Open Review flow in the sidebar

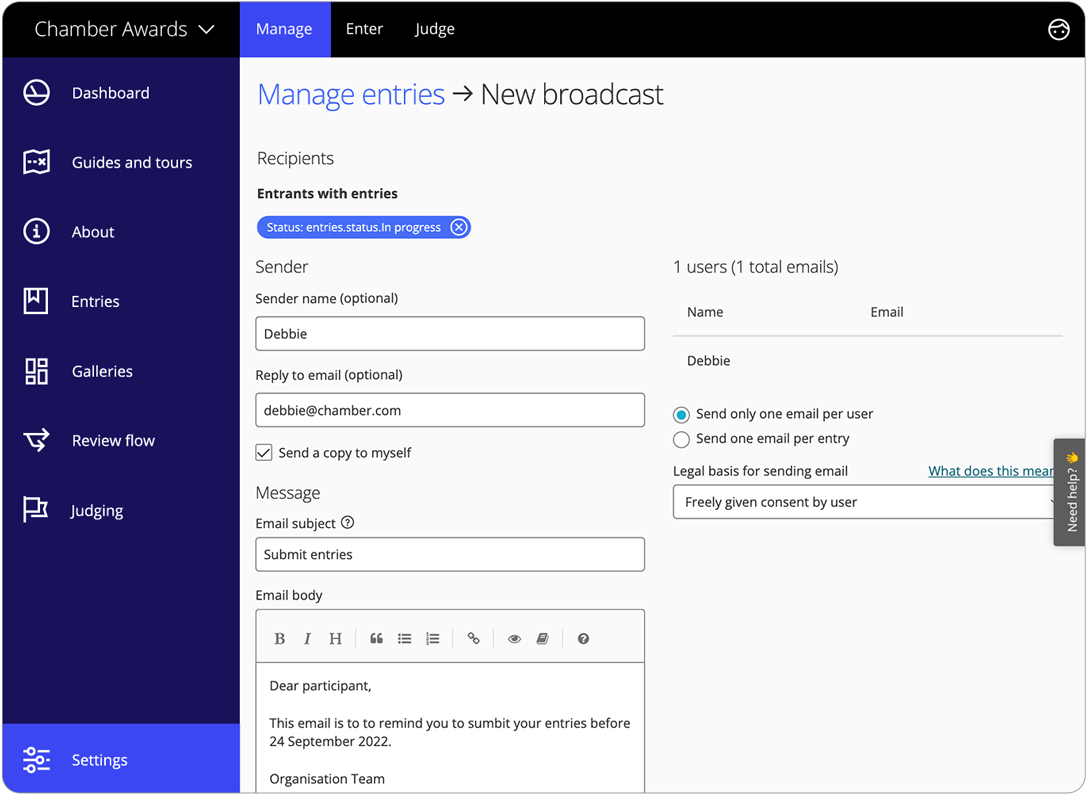tap(113, 441)
